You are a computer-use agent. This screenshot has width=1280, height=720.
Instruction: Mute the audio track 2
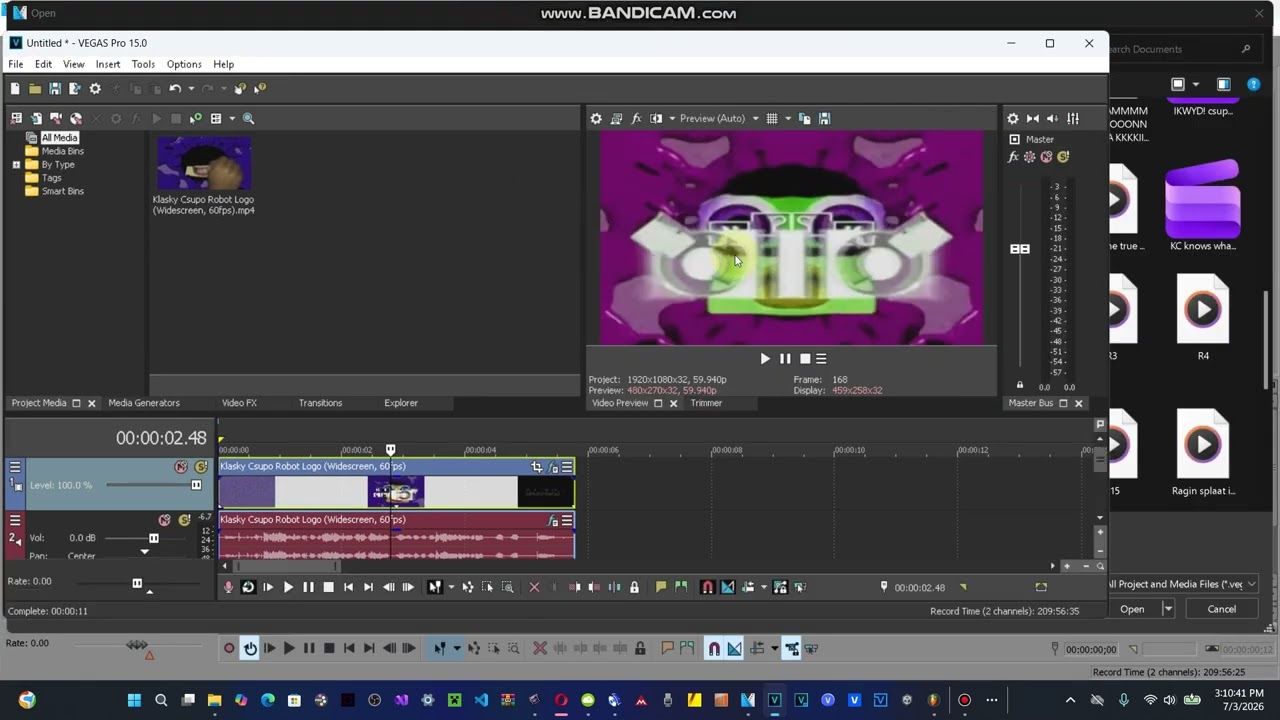click(x=164, y=520)
